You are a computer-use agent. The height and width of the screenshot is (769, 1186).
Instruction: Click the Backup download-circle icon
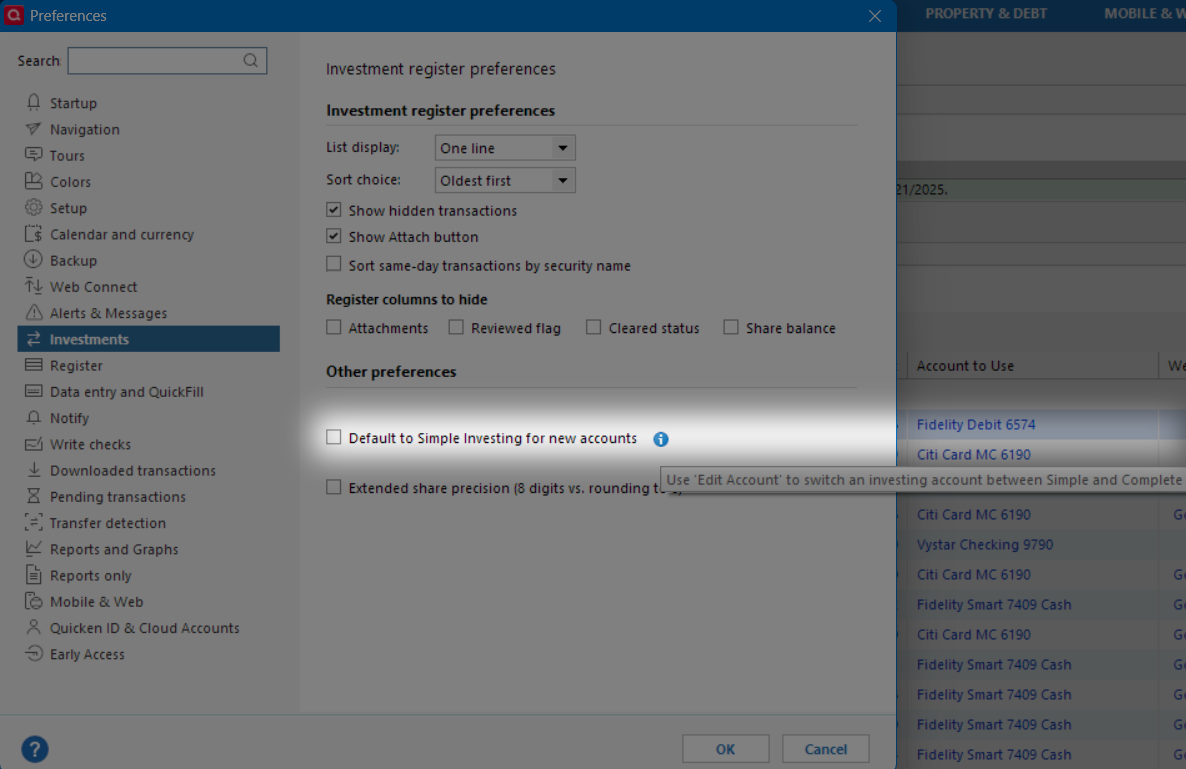tap(33, 259)
